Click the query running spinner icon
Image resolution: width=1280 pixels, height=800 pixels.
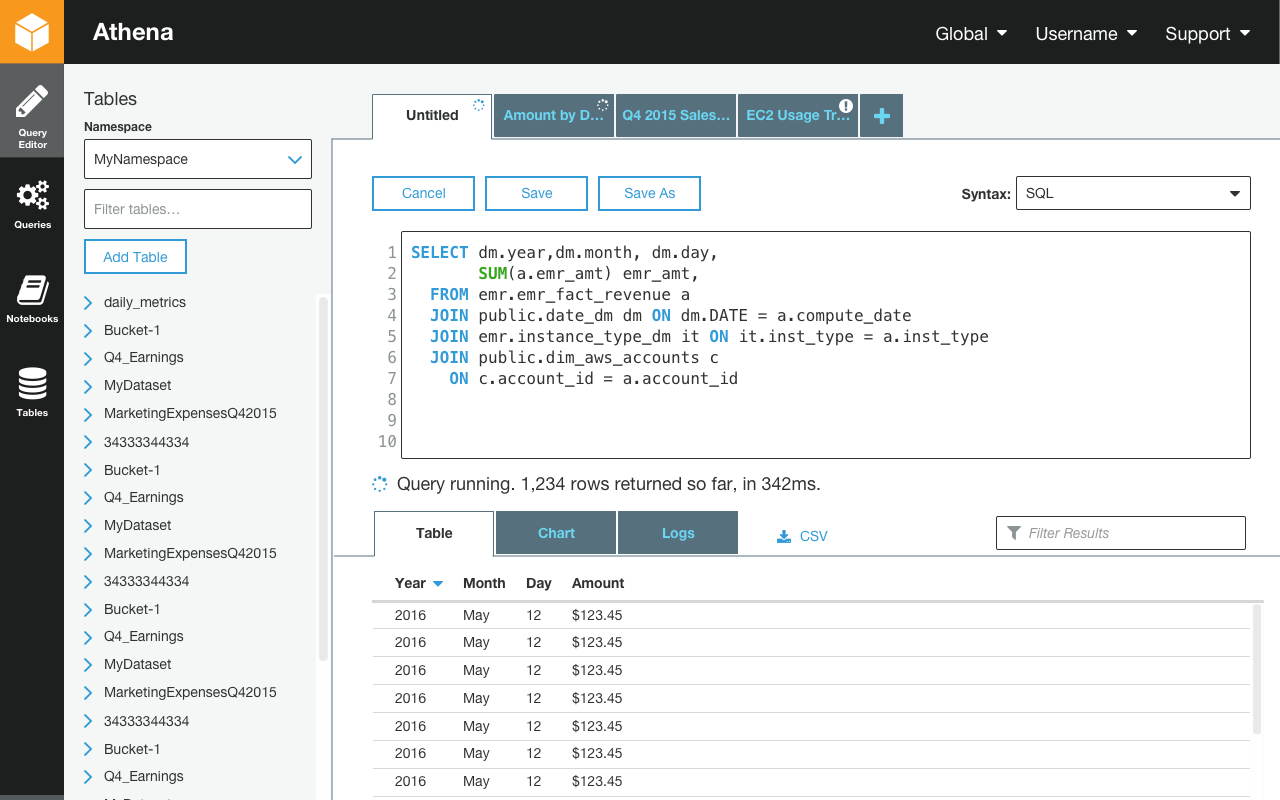380,484
